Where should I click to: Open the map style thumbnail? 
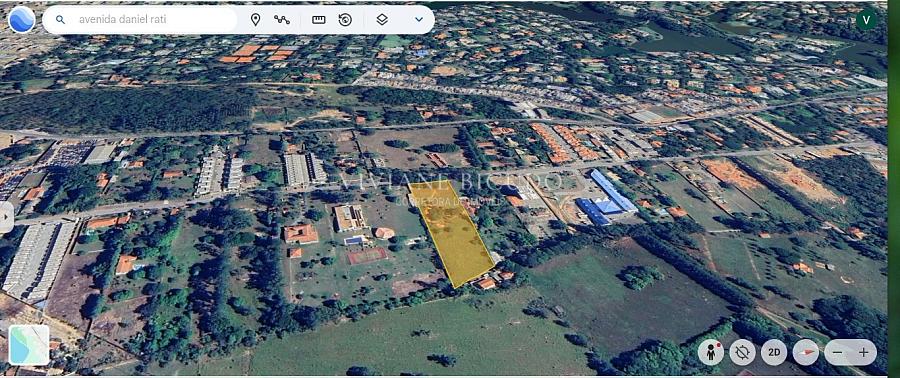(x=29, y=345)
